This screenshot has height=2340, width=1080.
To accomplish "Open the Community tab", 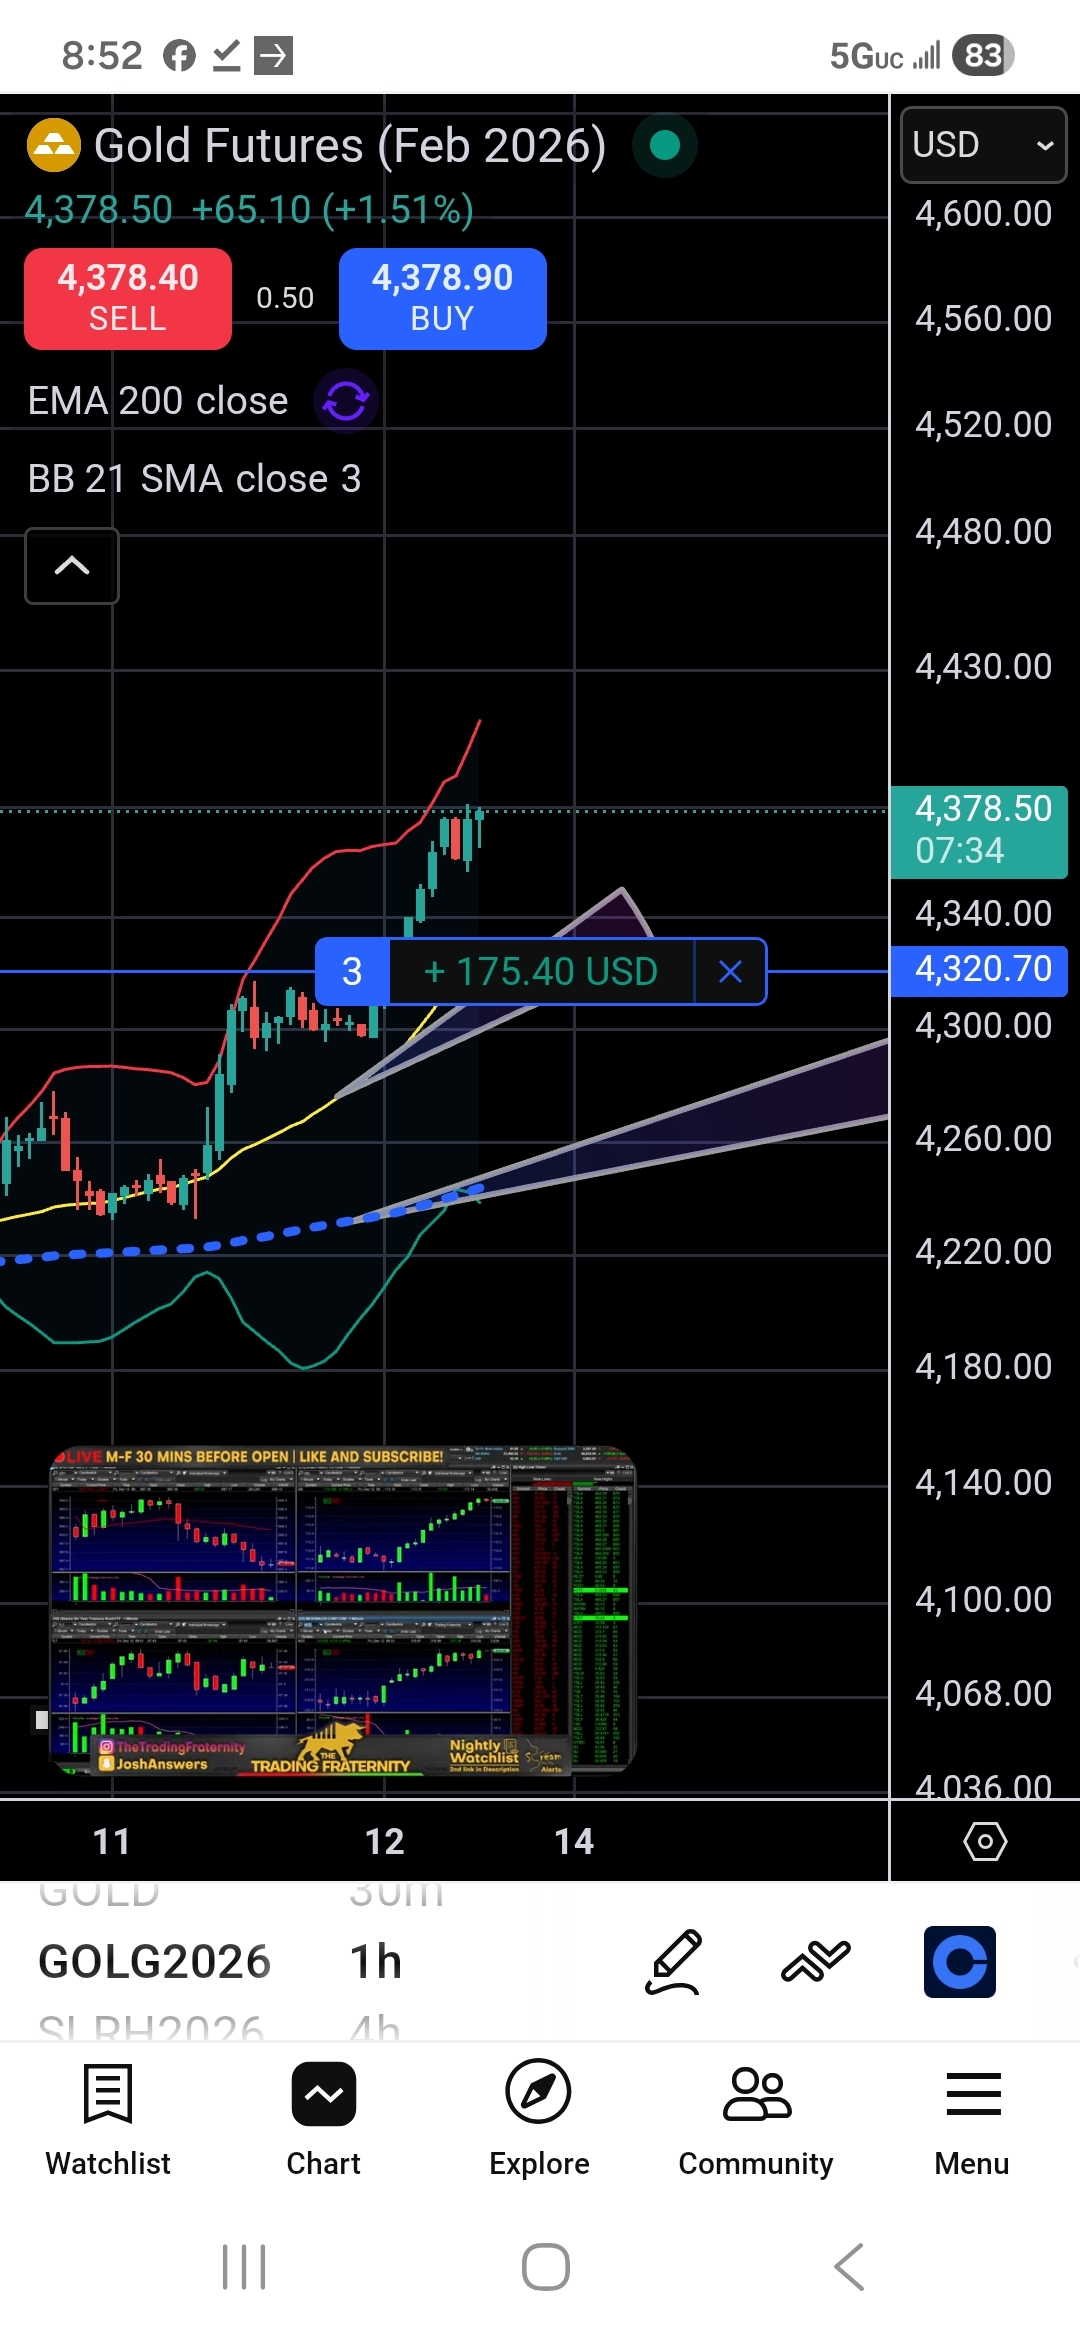I will coord(756,2120).
